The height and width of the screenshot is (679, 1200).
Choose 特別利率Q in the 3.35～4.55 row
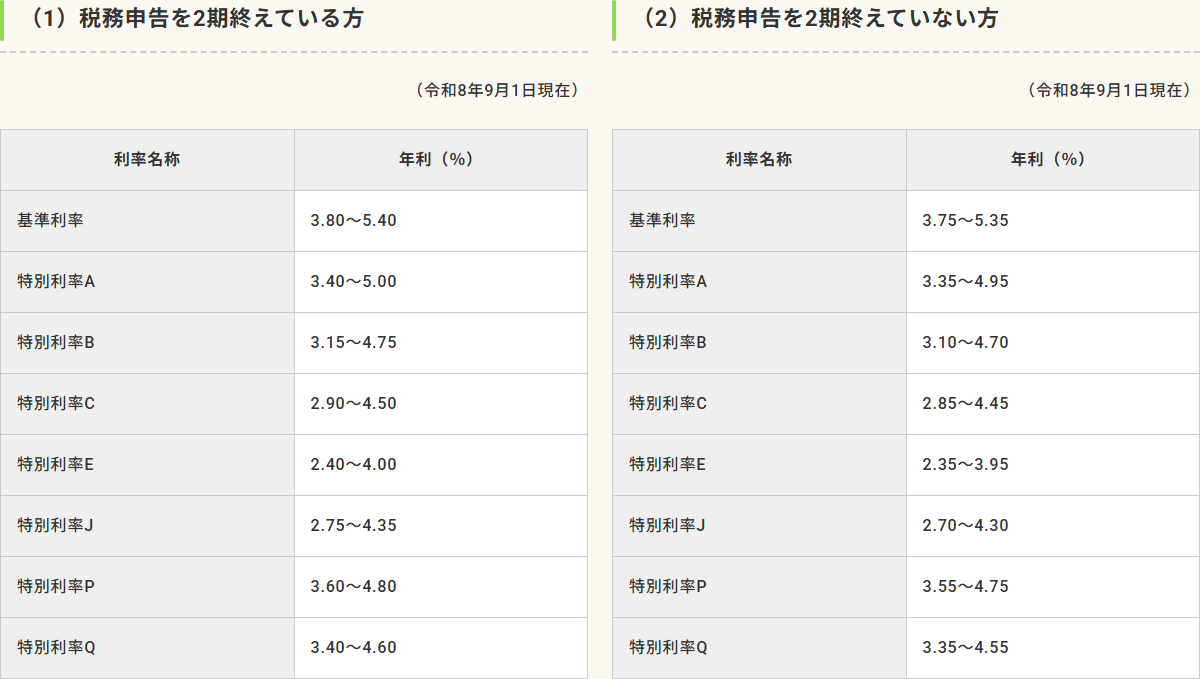(668, 647)
